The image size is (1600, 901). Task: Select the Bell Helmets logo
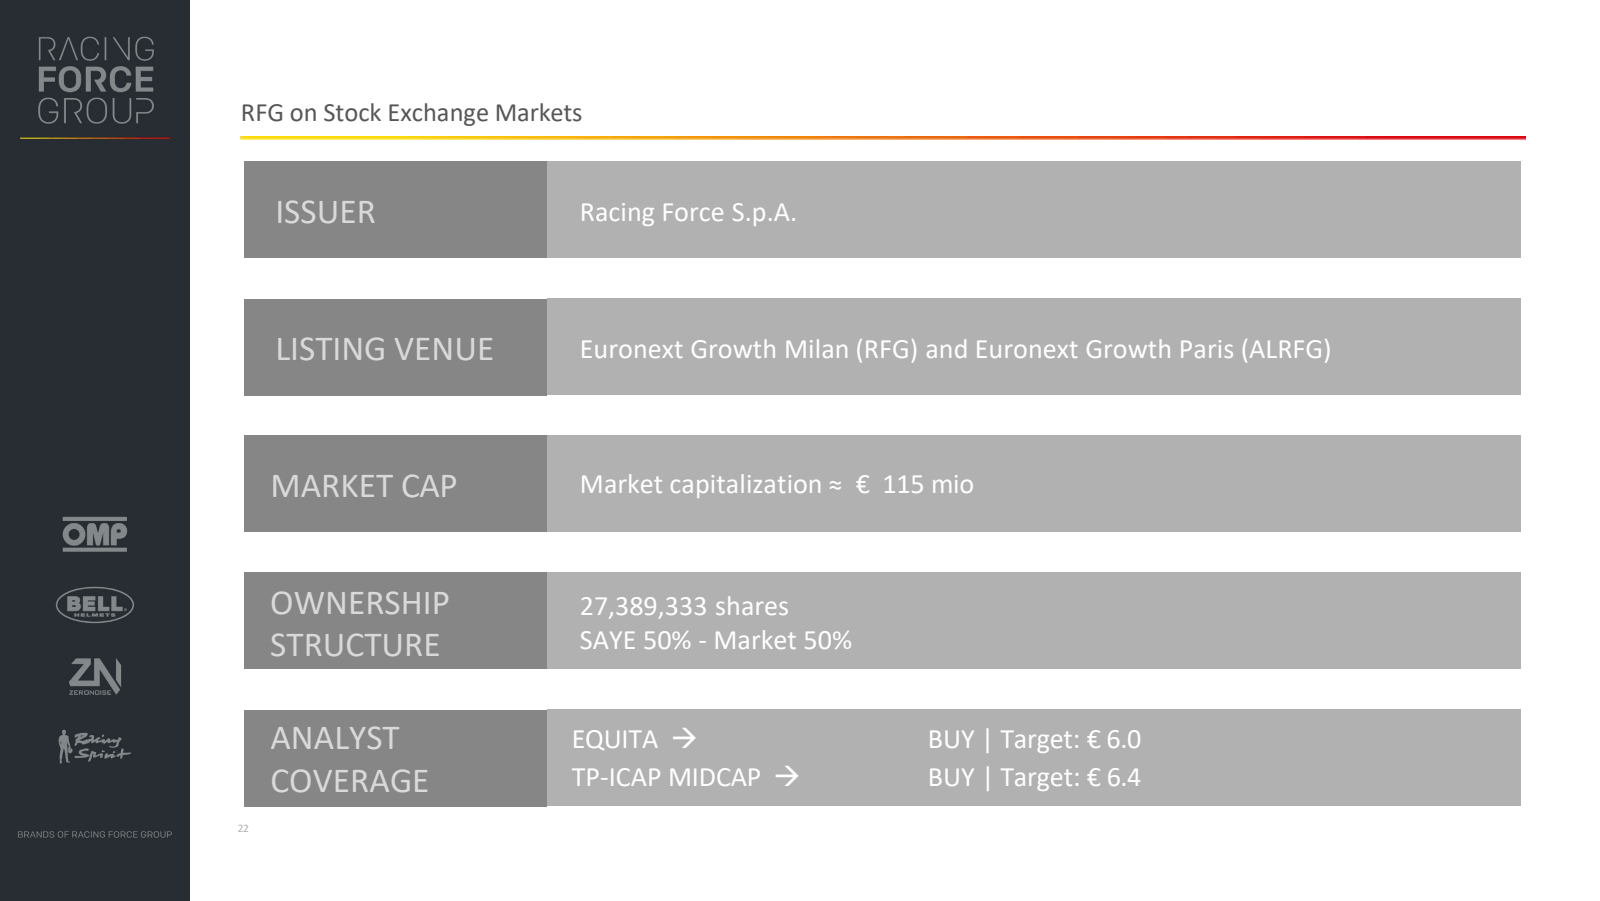tap(95, 604)
